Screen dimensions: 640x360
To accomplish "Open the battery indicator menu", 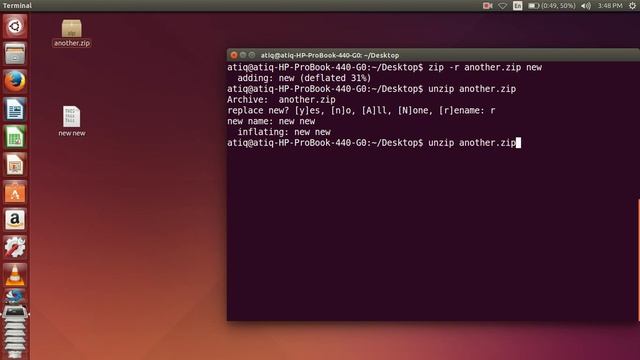I will (551, 6).
